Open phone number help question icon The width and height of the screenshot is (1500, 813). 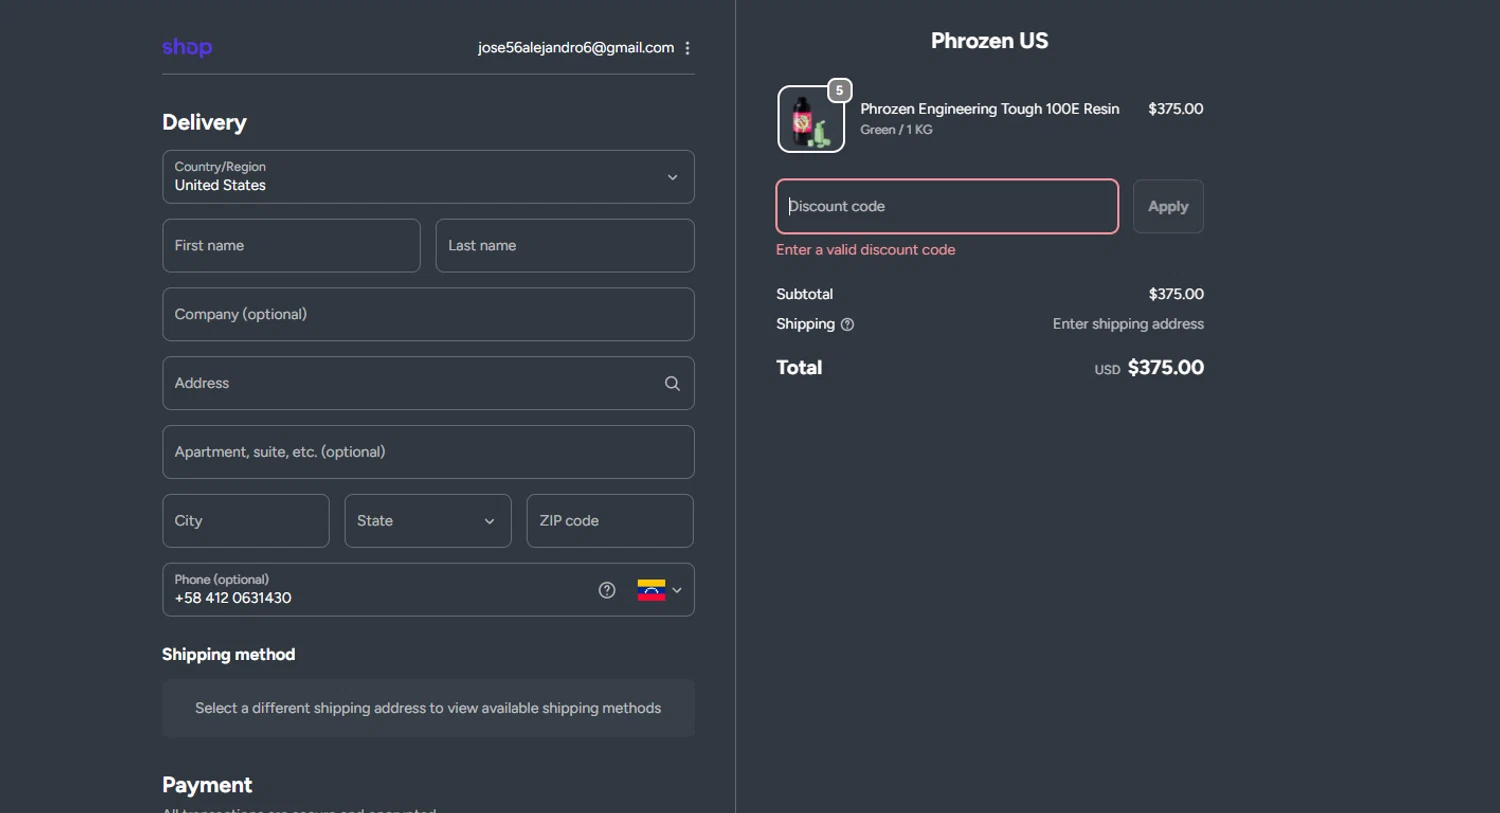(x=607, y=590)
